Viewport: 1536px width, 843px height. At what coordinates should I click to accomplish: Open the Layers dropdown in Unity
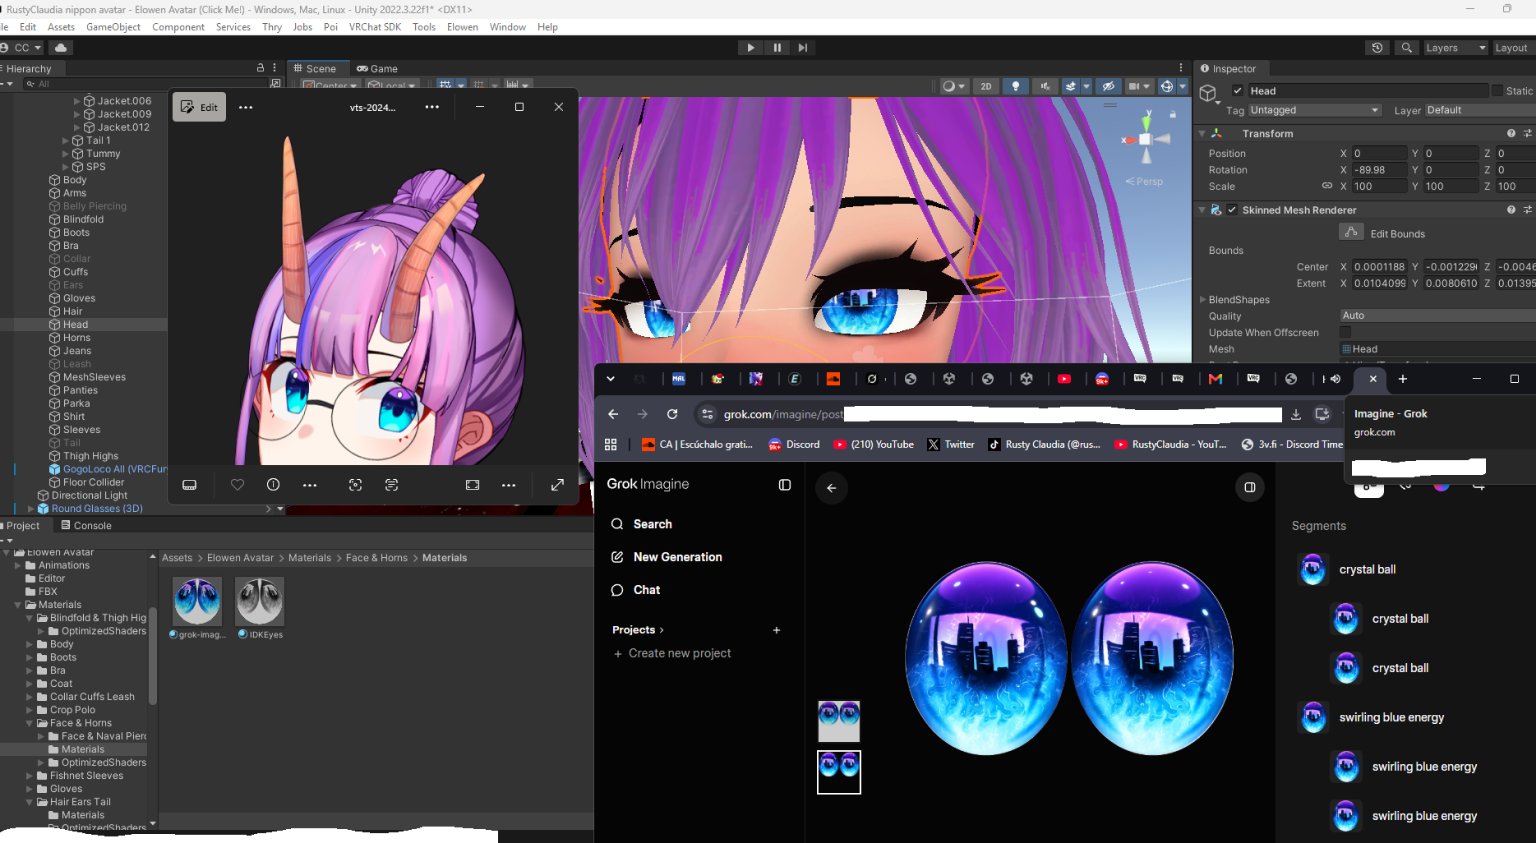coord(1455,48)
